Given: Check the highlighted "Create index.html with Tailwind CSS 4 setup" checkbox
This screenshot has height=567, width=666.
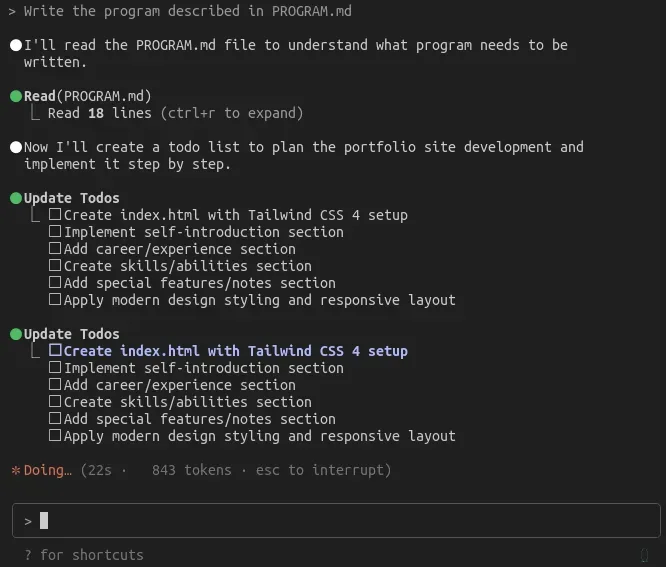Looking at the screenshot, I should pyautogui.click(x=56, y=351).
